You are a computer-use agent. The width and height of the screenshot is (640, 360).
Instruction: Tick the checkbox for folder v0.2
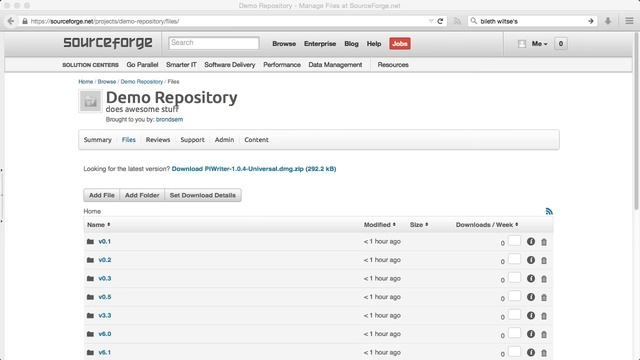click(515, 259)
